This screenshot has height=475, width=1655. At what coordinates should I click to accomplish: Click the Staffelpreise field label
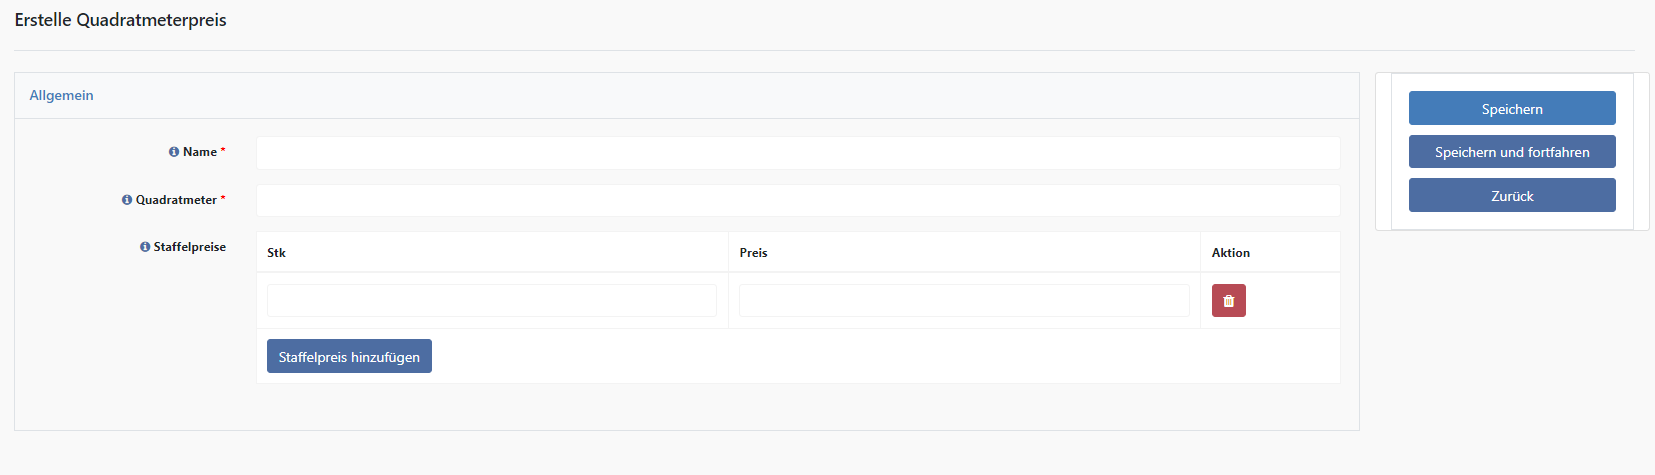(190, 247)
